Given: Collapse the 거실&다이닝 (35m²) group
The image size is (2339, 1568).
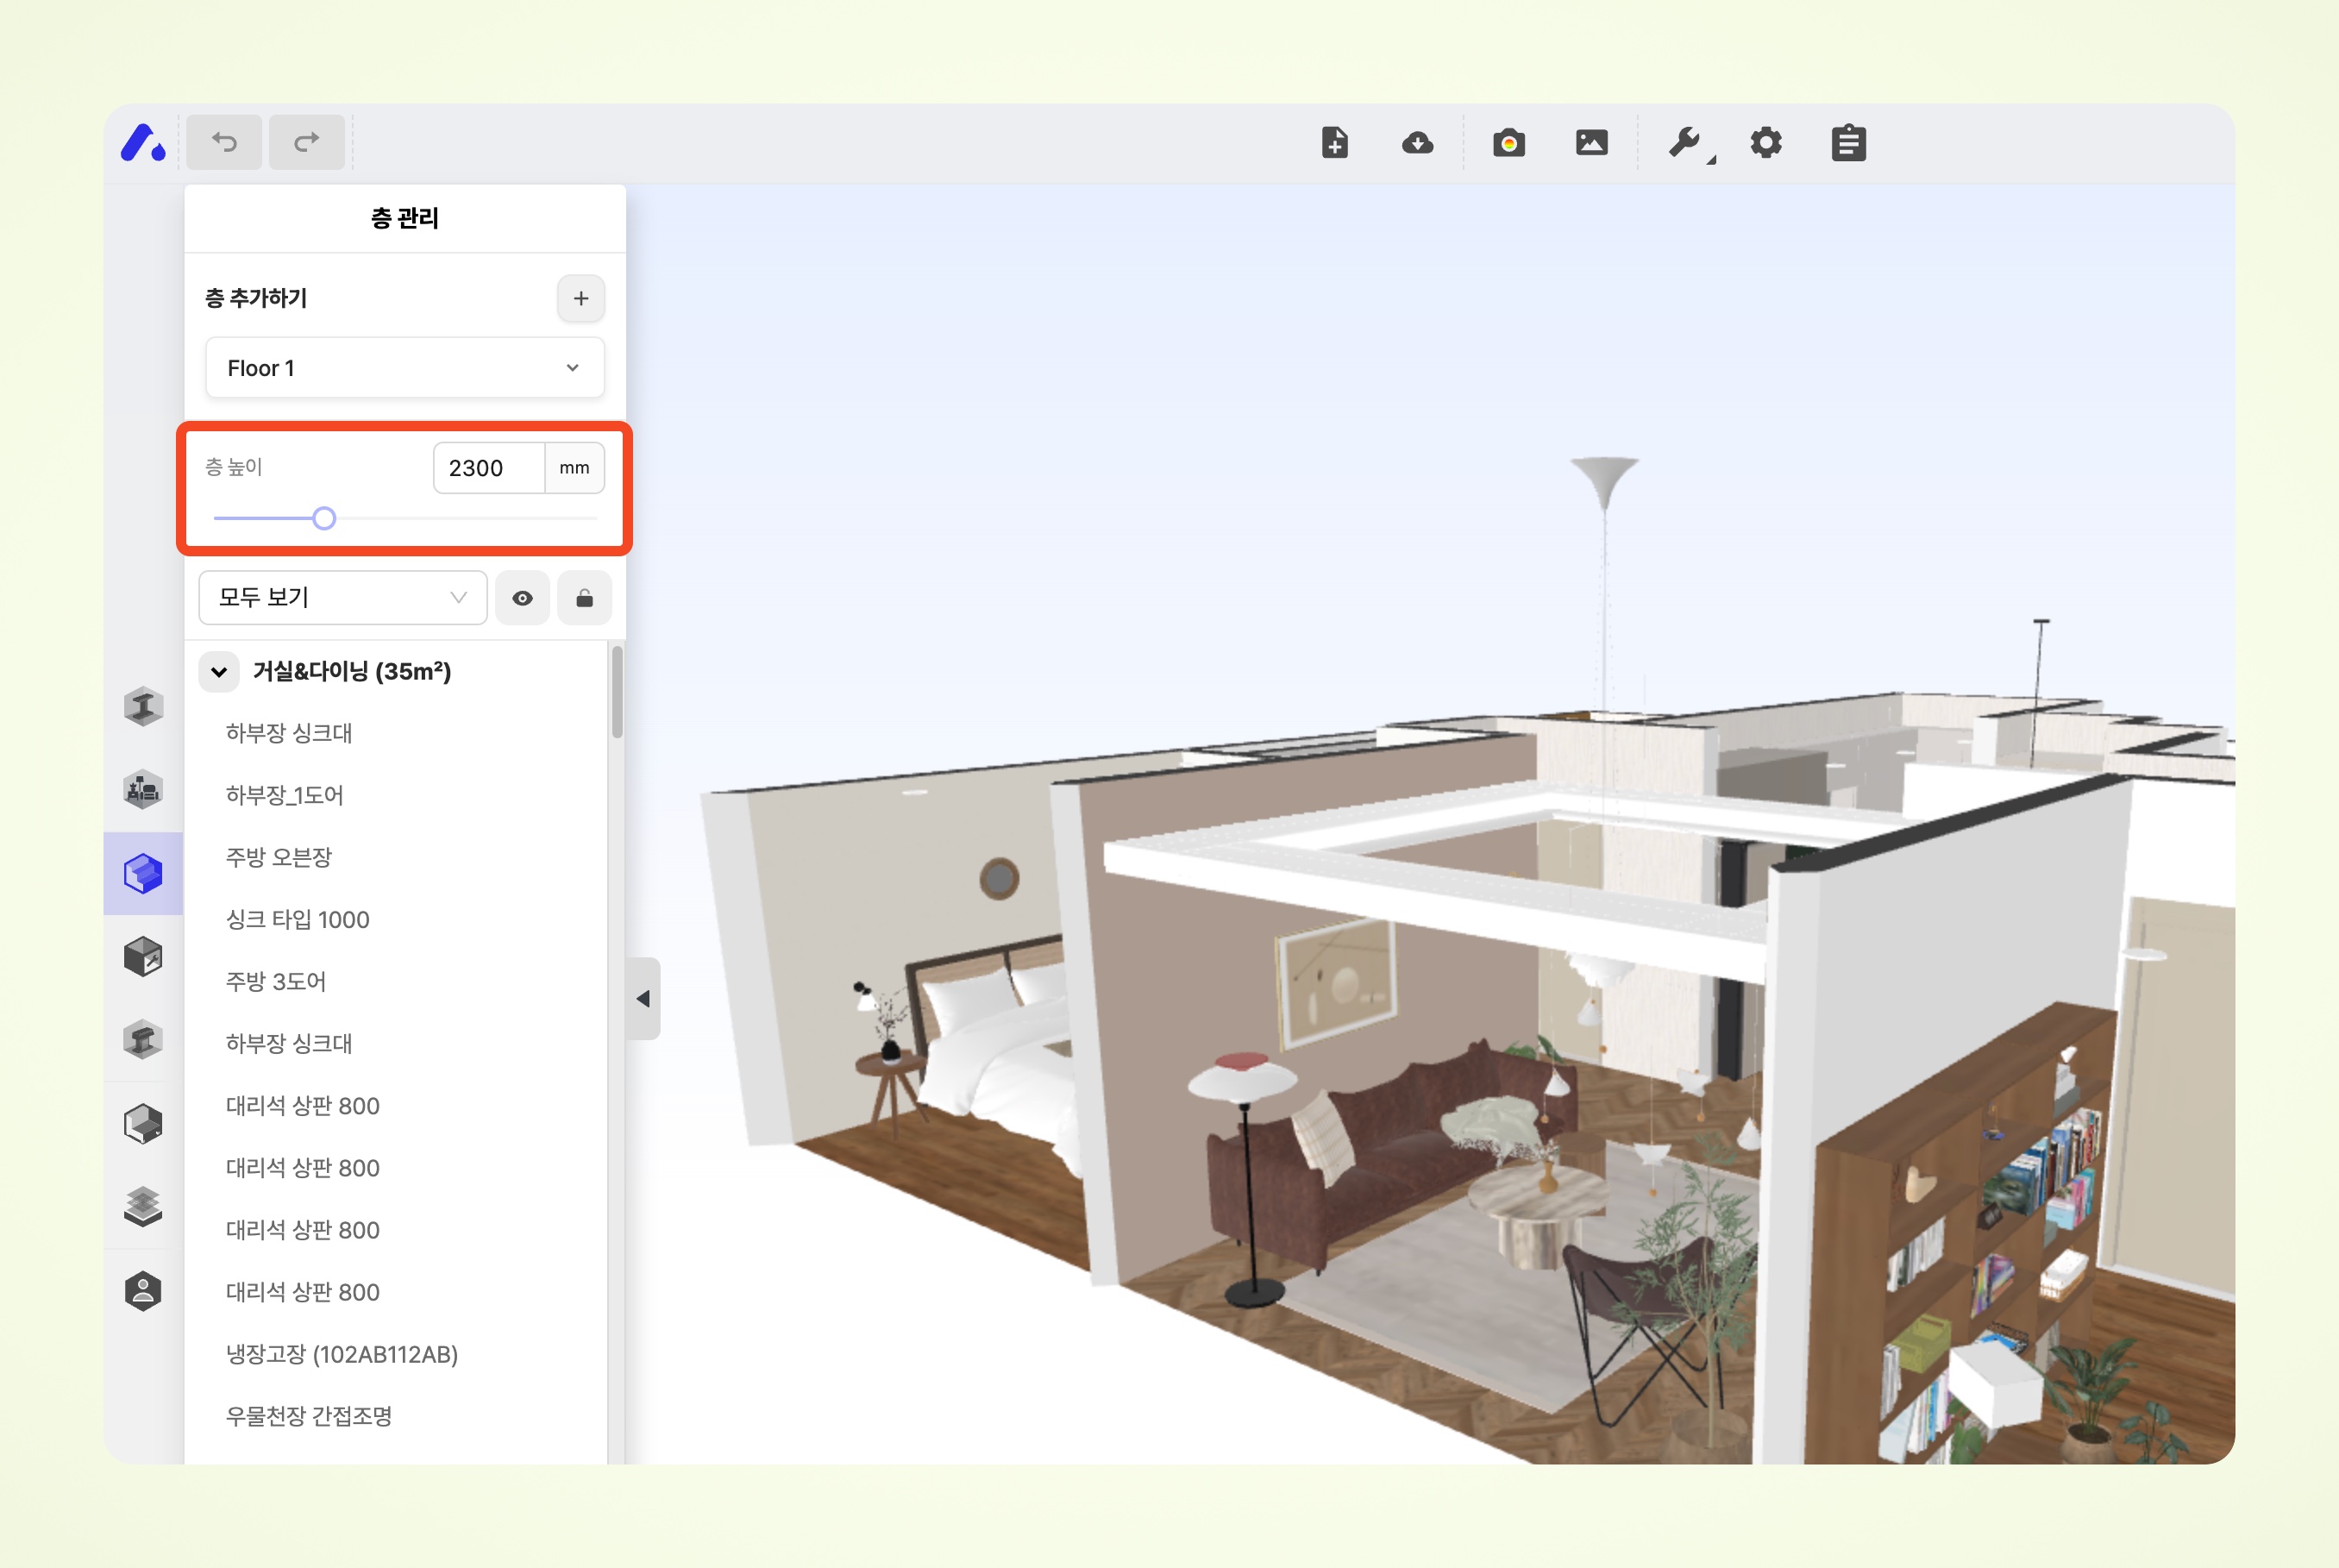Looking at the screenshot, I should 219,671.
